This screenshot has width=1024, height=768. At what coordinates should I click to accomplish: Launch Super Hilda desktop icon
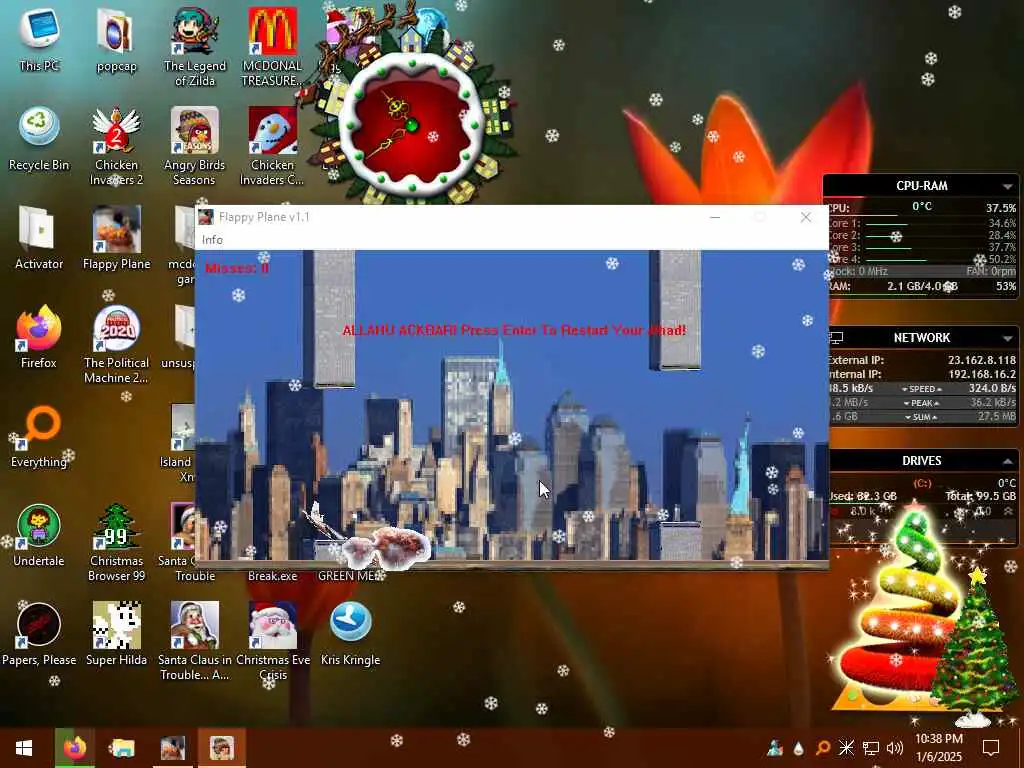click(x=116, y=635)
